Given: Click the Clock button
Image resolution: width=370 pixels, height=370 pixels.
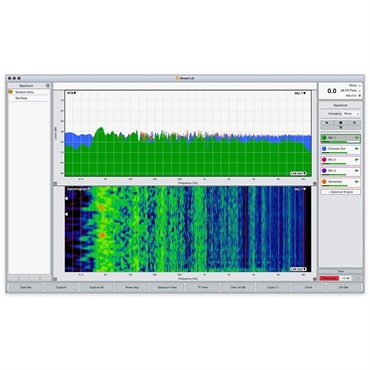Looking at the screenshot, I should click(x=308, y=287).
